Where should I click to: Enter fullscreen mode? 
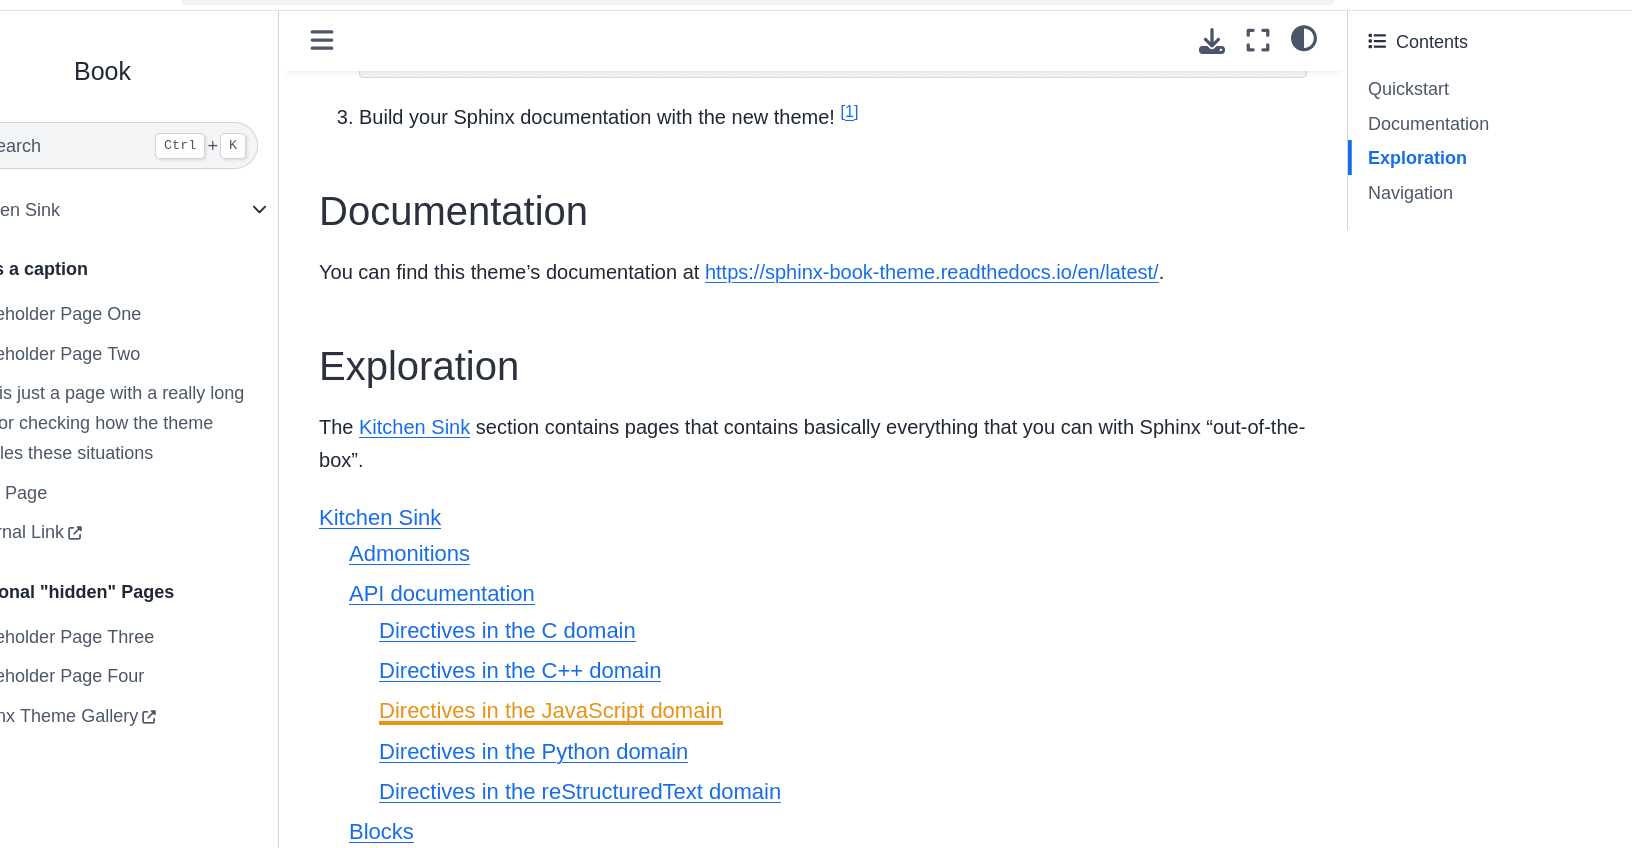(x=1257, y=40)
